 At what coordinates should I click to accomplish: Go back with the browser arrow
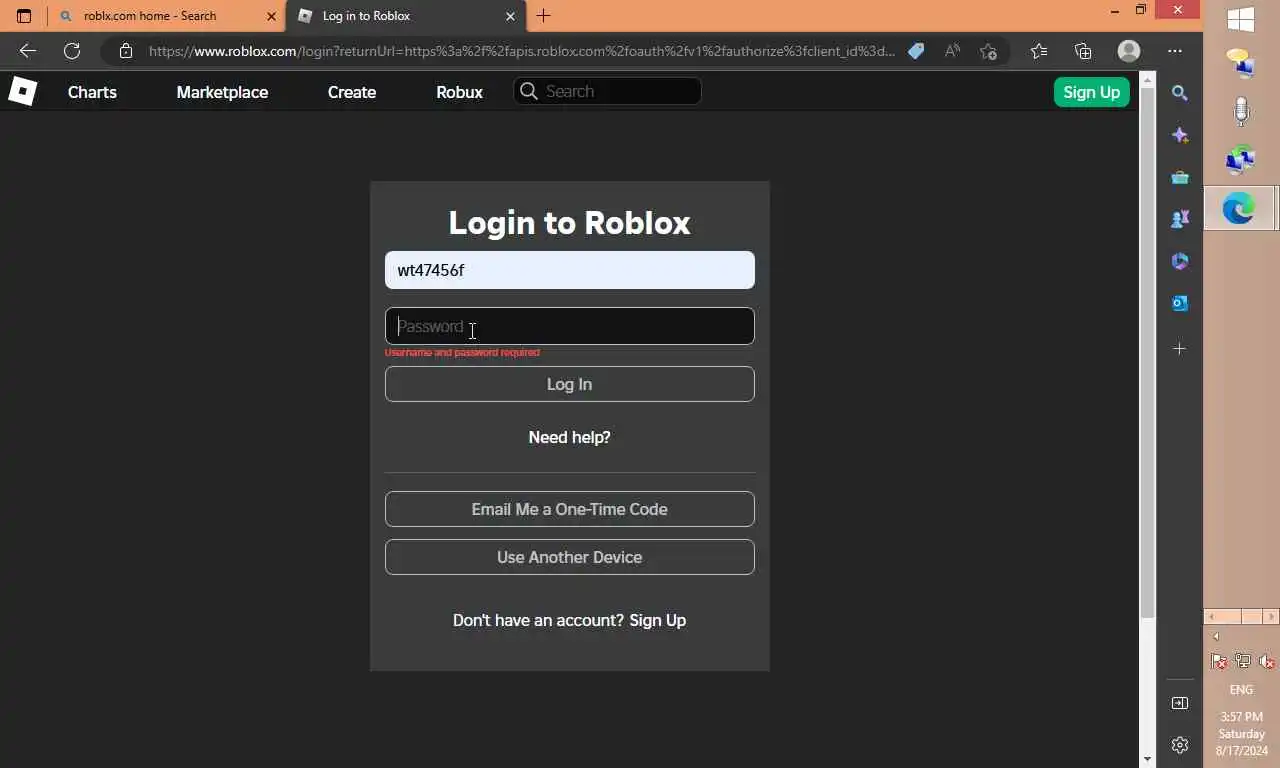pyautogui.click(x=28, y=51)
